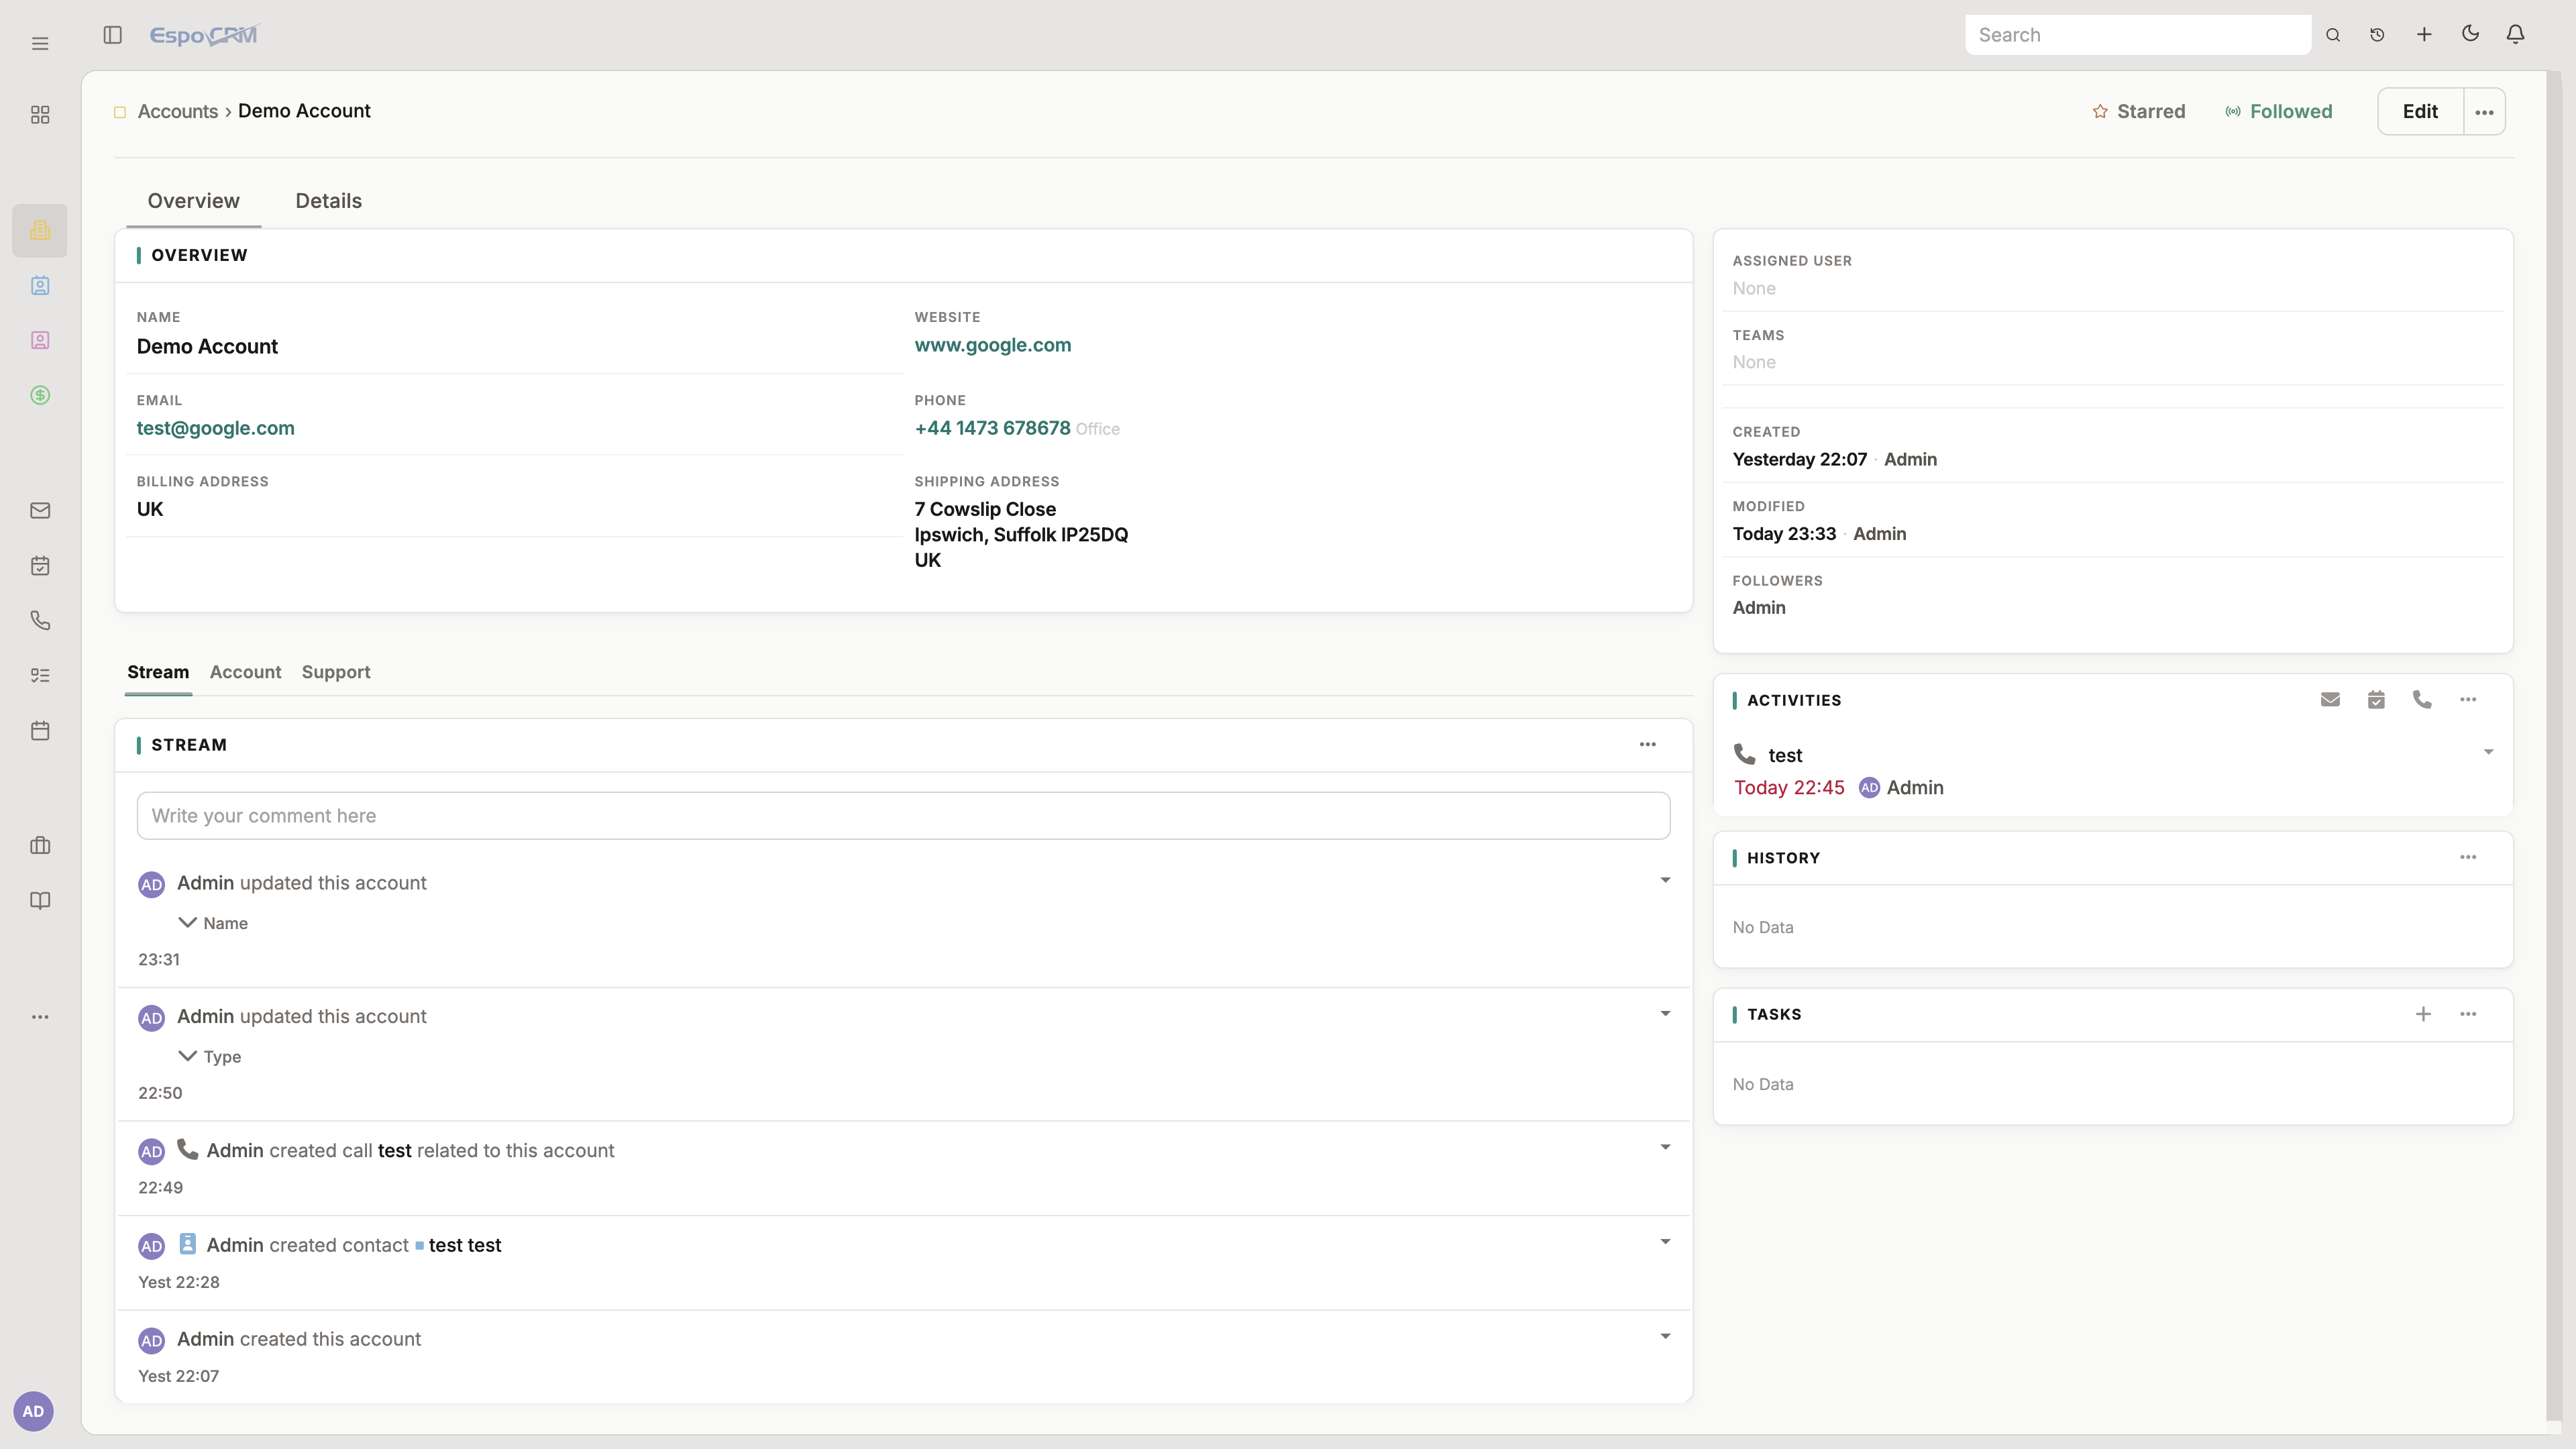
Task: Select the Stream tab
Action: coord(158,672)
